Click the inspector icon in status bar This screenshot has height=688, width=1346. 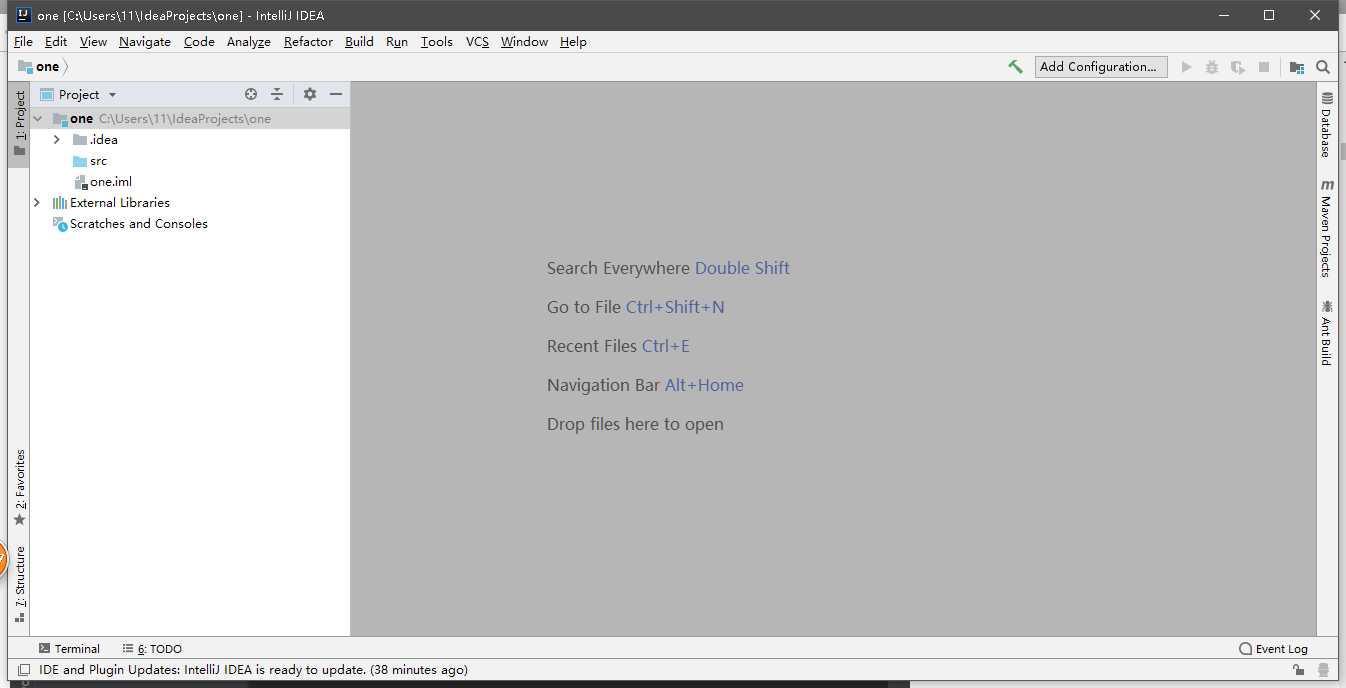pos(1323,670)
